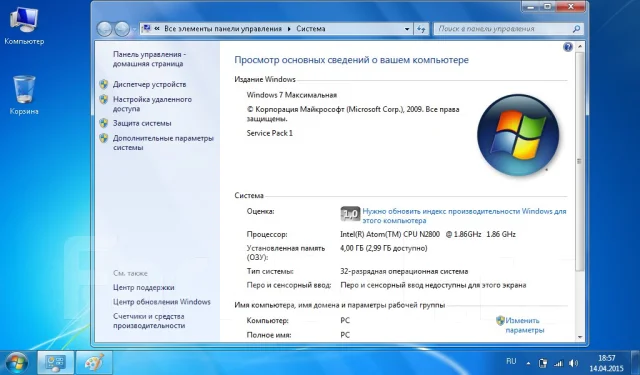Open the Recycle Bin (Корзина) icon

click(24, 95)
